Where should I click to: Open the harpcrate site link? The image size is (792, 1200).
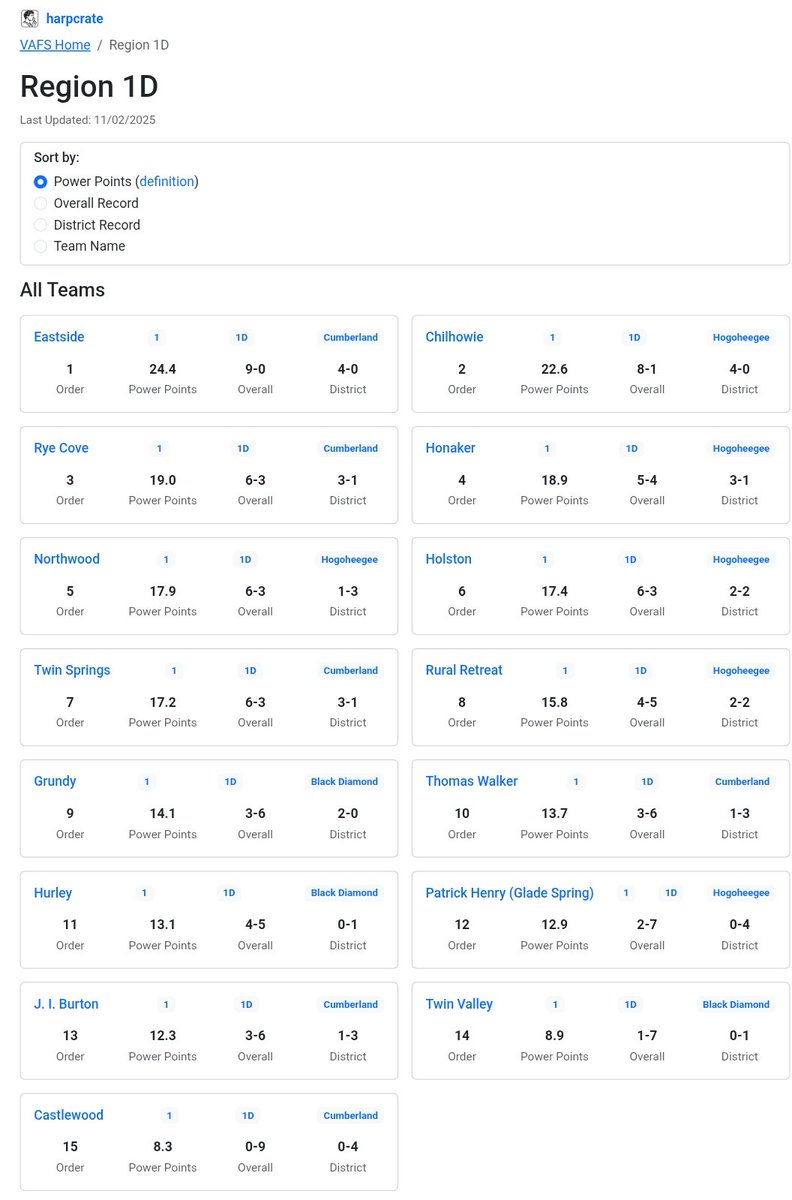pos(74,19)
